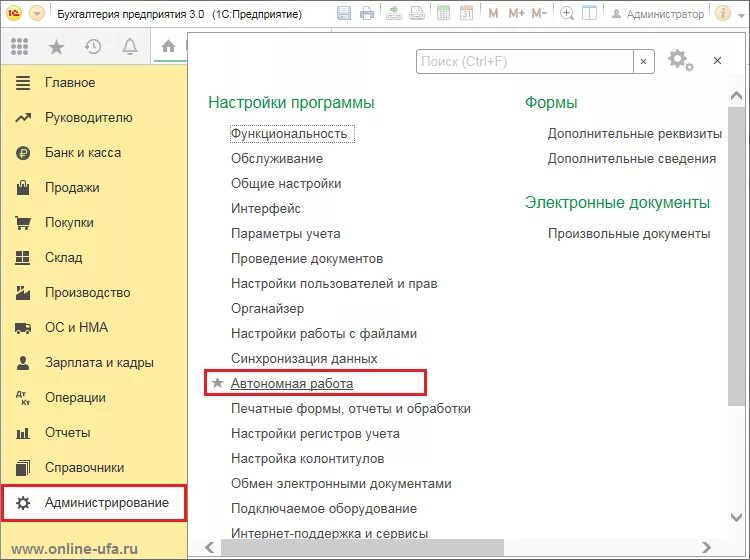750x560 pixels.
Task: Open the History clock icon
Action: pos(93,46)
